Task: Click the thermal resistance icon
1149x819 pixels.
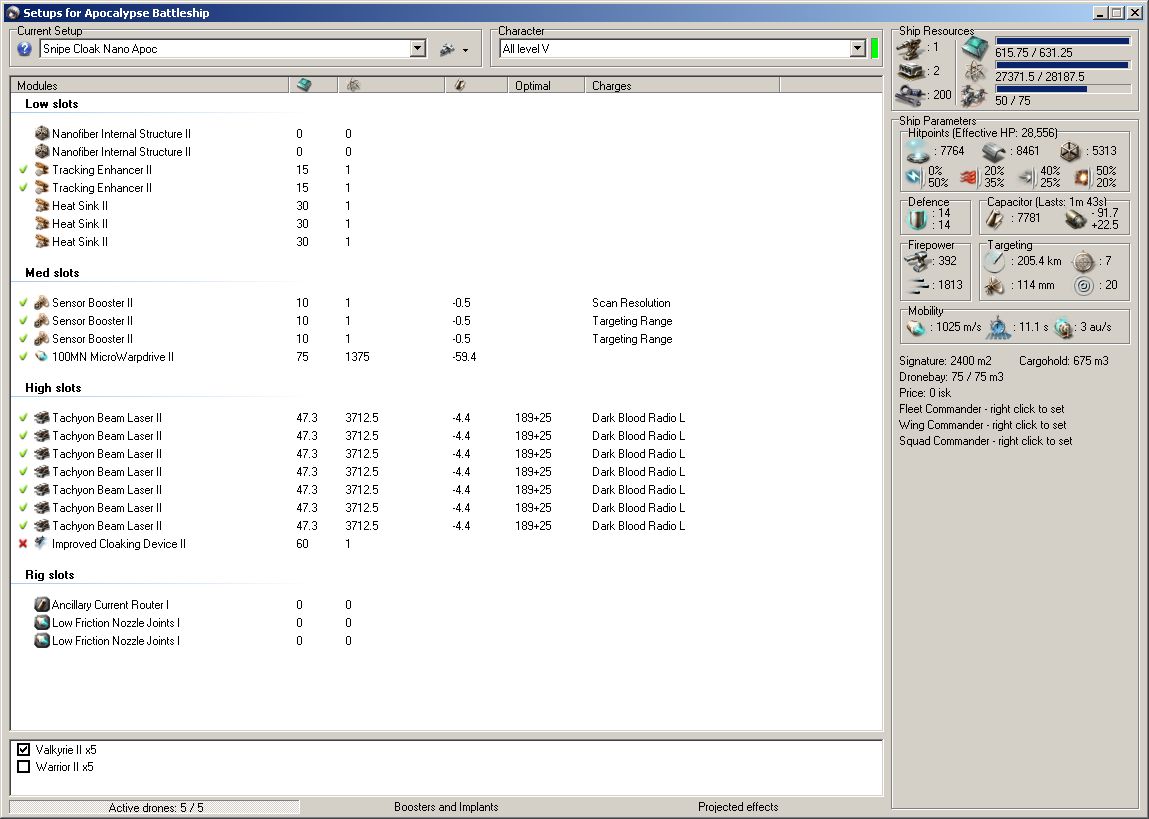Action: (969, 177)
